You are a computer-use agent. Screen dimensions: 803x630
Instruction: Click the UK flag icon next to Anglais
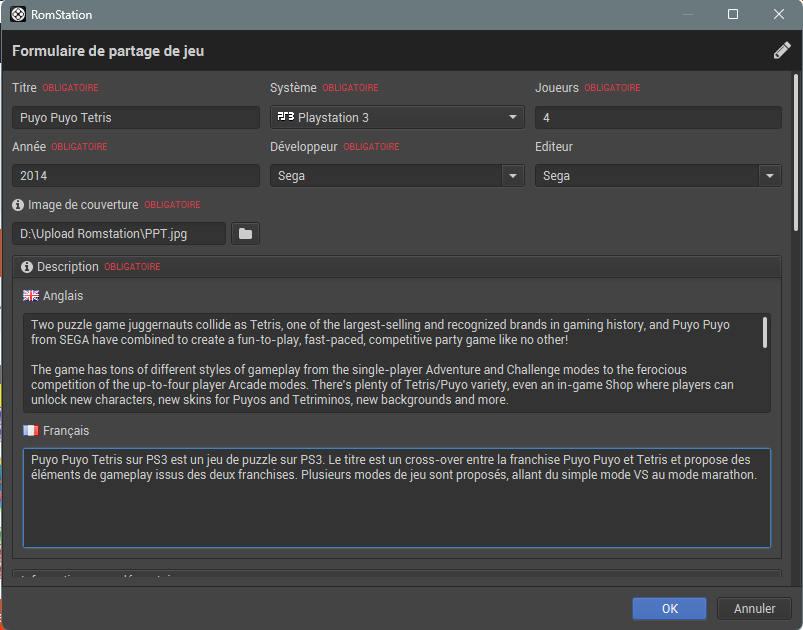tap(31, 296)
